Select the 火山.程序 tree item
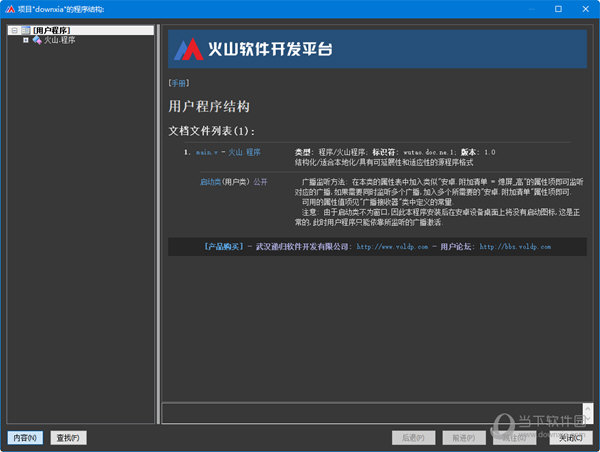 [x=60, y=40]
